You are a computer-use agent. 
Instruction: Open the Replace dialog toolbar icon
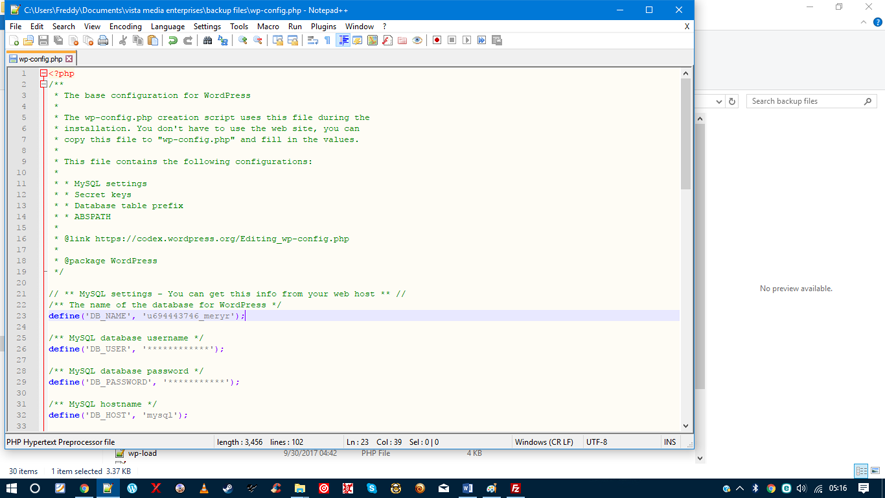[x=222, y=40]
